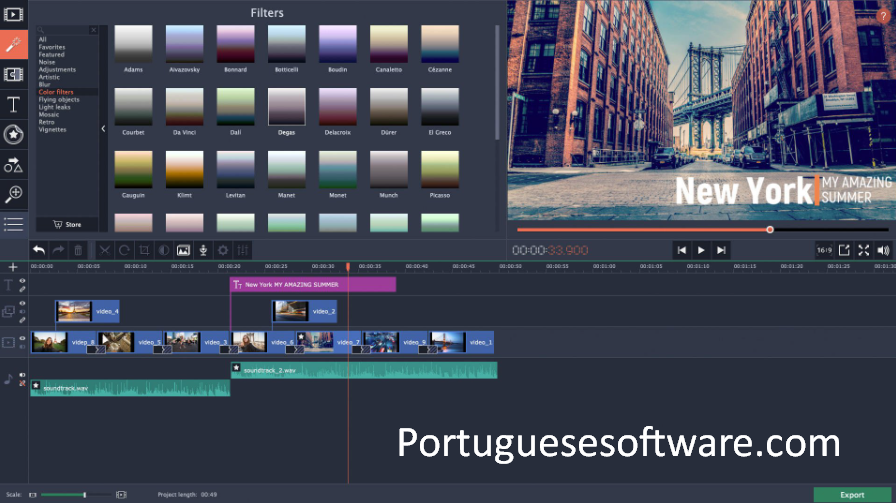This screenshot has height=503, width=896.
Task: Click the microphone Record audio icon
Action: [203, 250]
